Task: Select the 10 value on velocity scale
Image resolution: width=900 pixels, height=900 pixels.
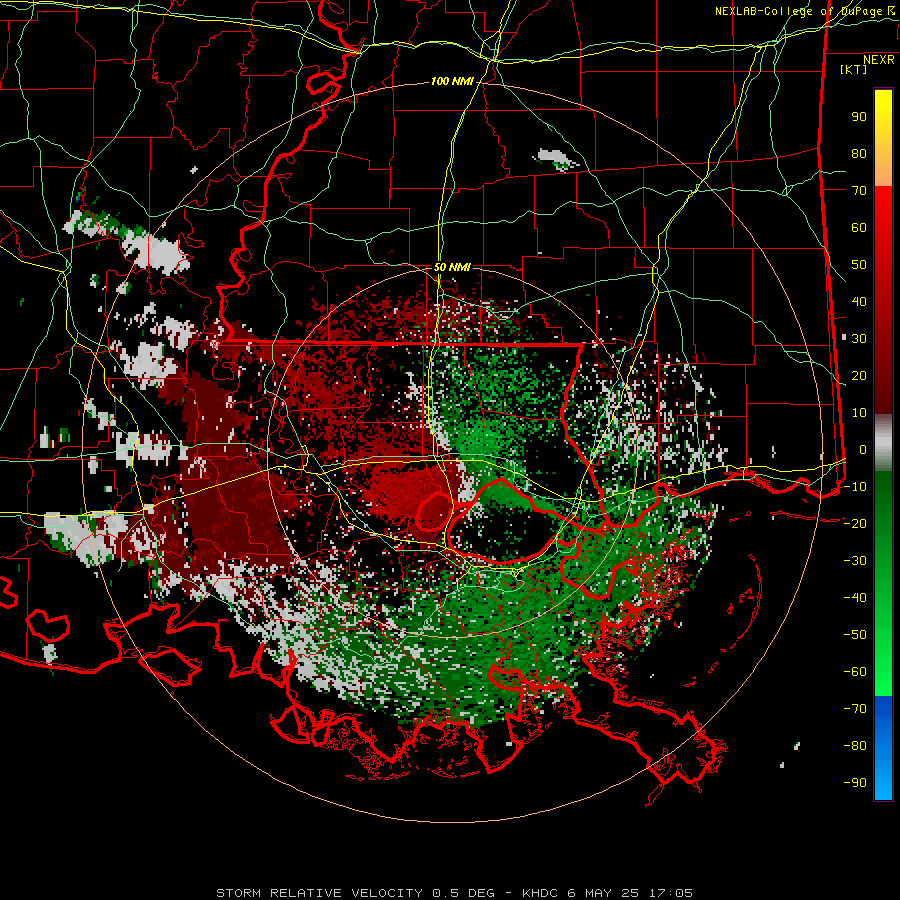Action: 859,413
